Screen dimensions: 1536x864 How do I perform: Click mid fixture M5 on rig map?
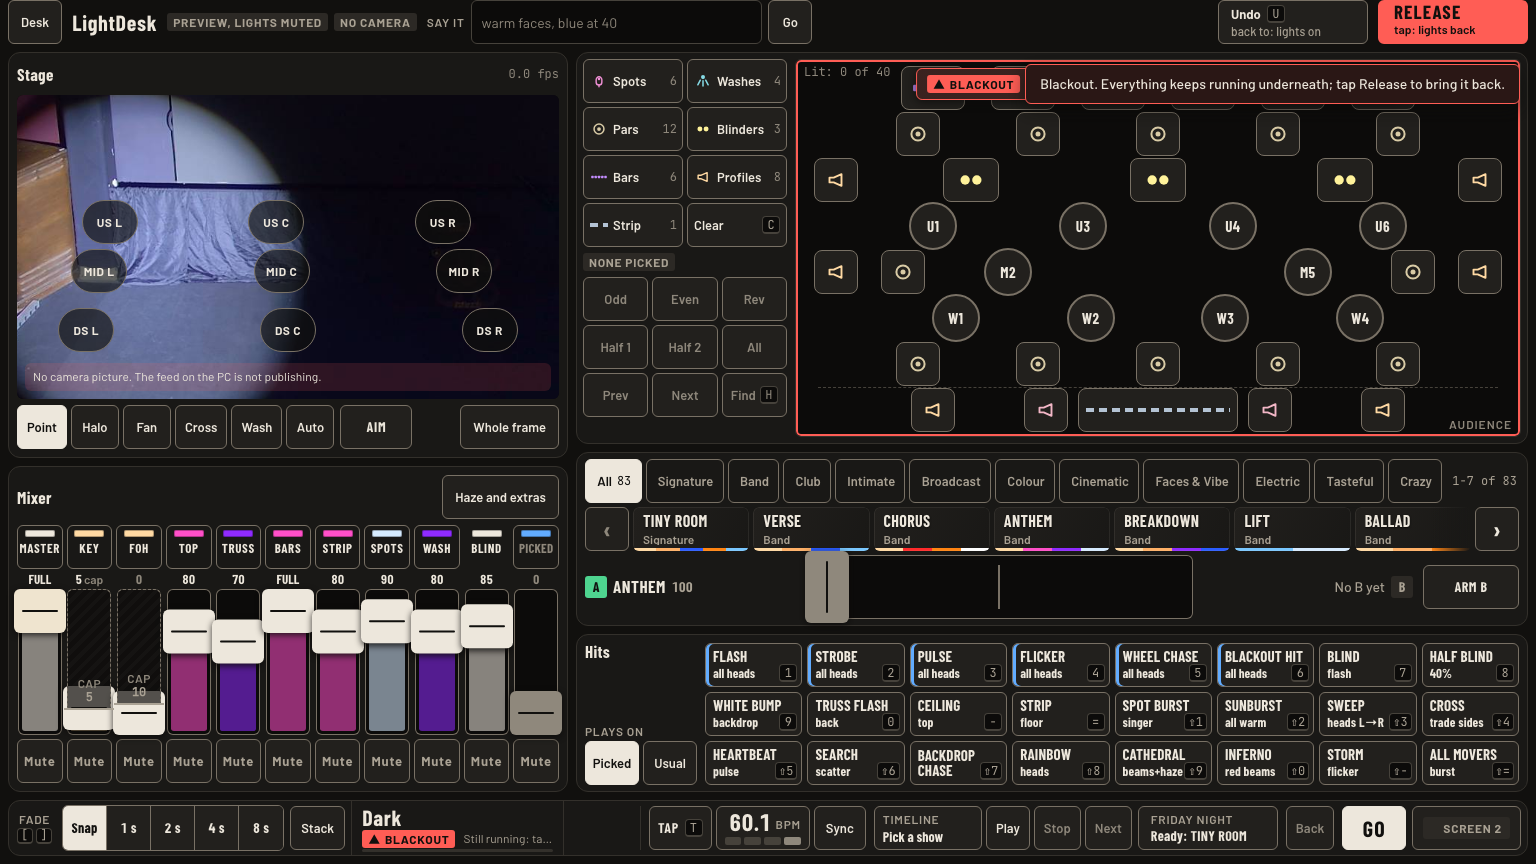pos(1307,273)
